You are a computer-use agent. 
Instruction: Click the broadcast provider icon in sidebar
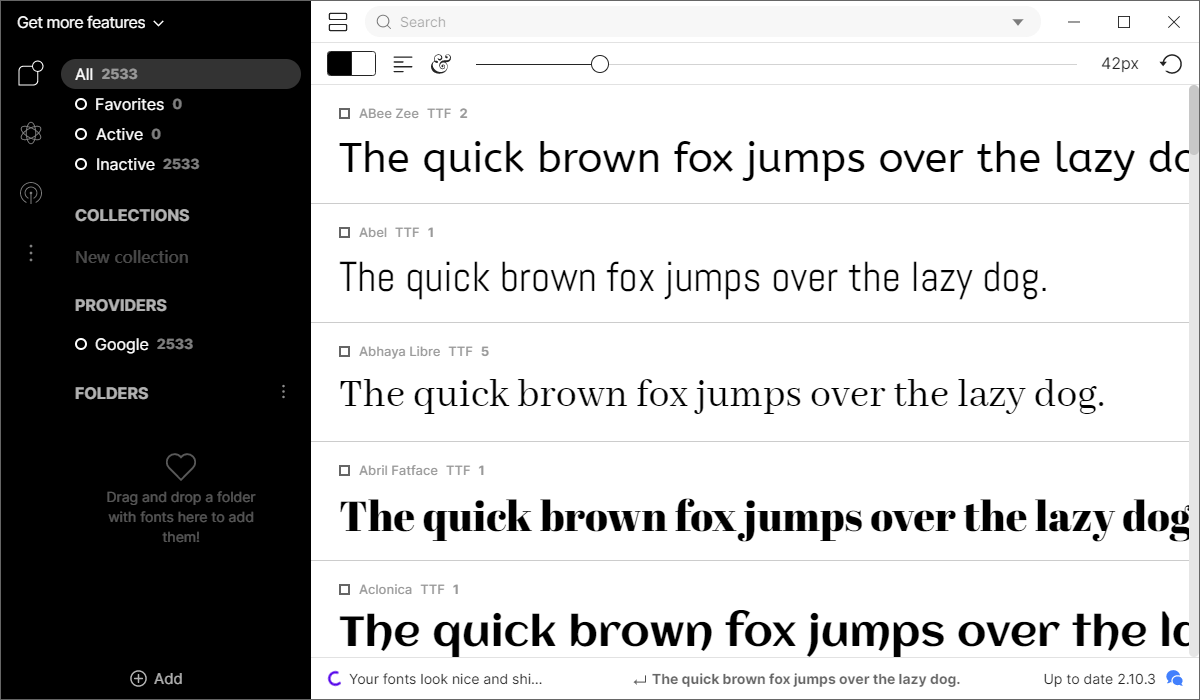tap(30, 193)
